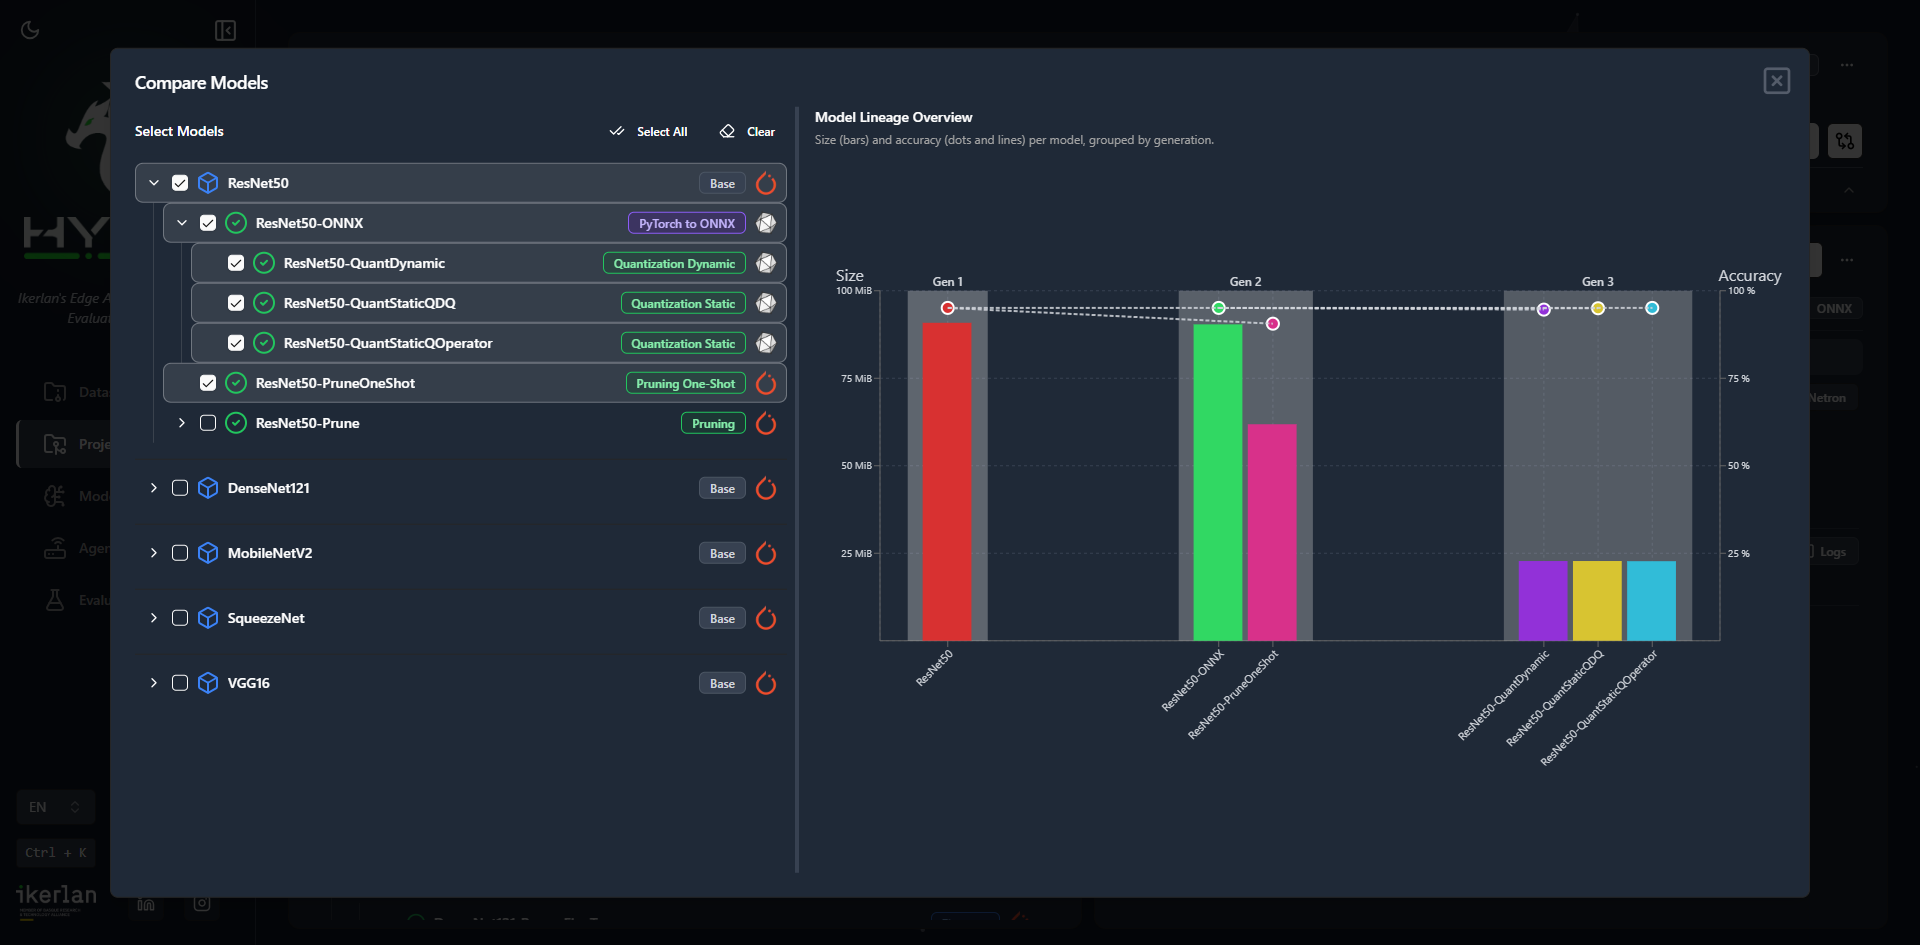Click the ONNX icon on ResNet50-ONNX row
The height and width of the screenshot is (945, 1920).
pos(766,223)
